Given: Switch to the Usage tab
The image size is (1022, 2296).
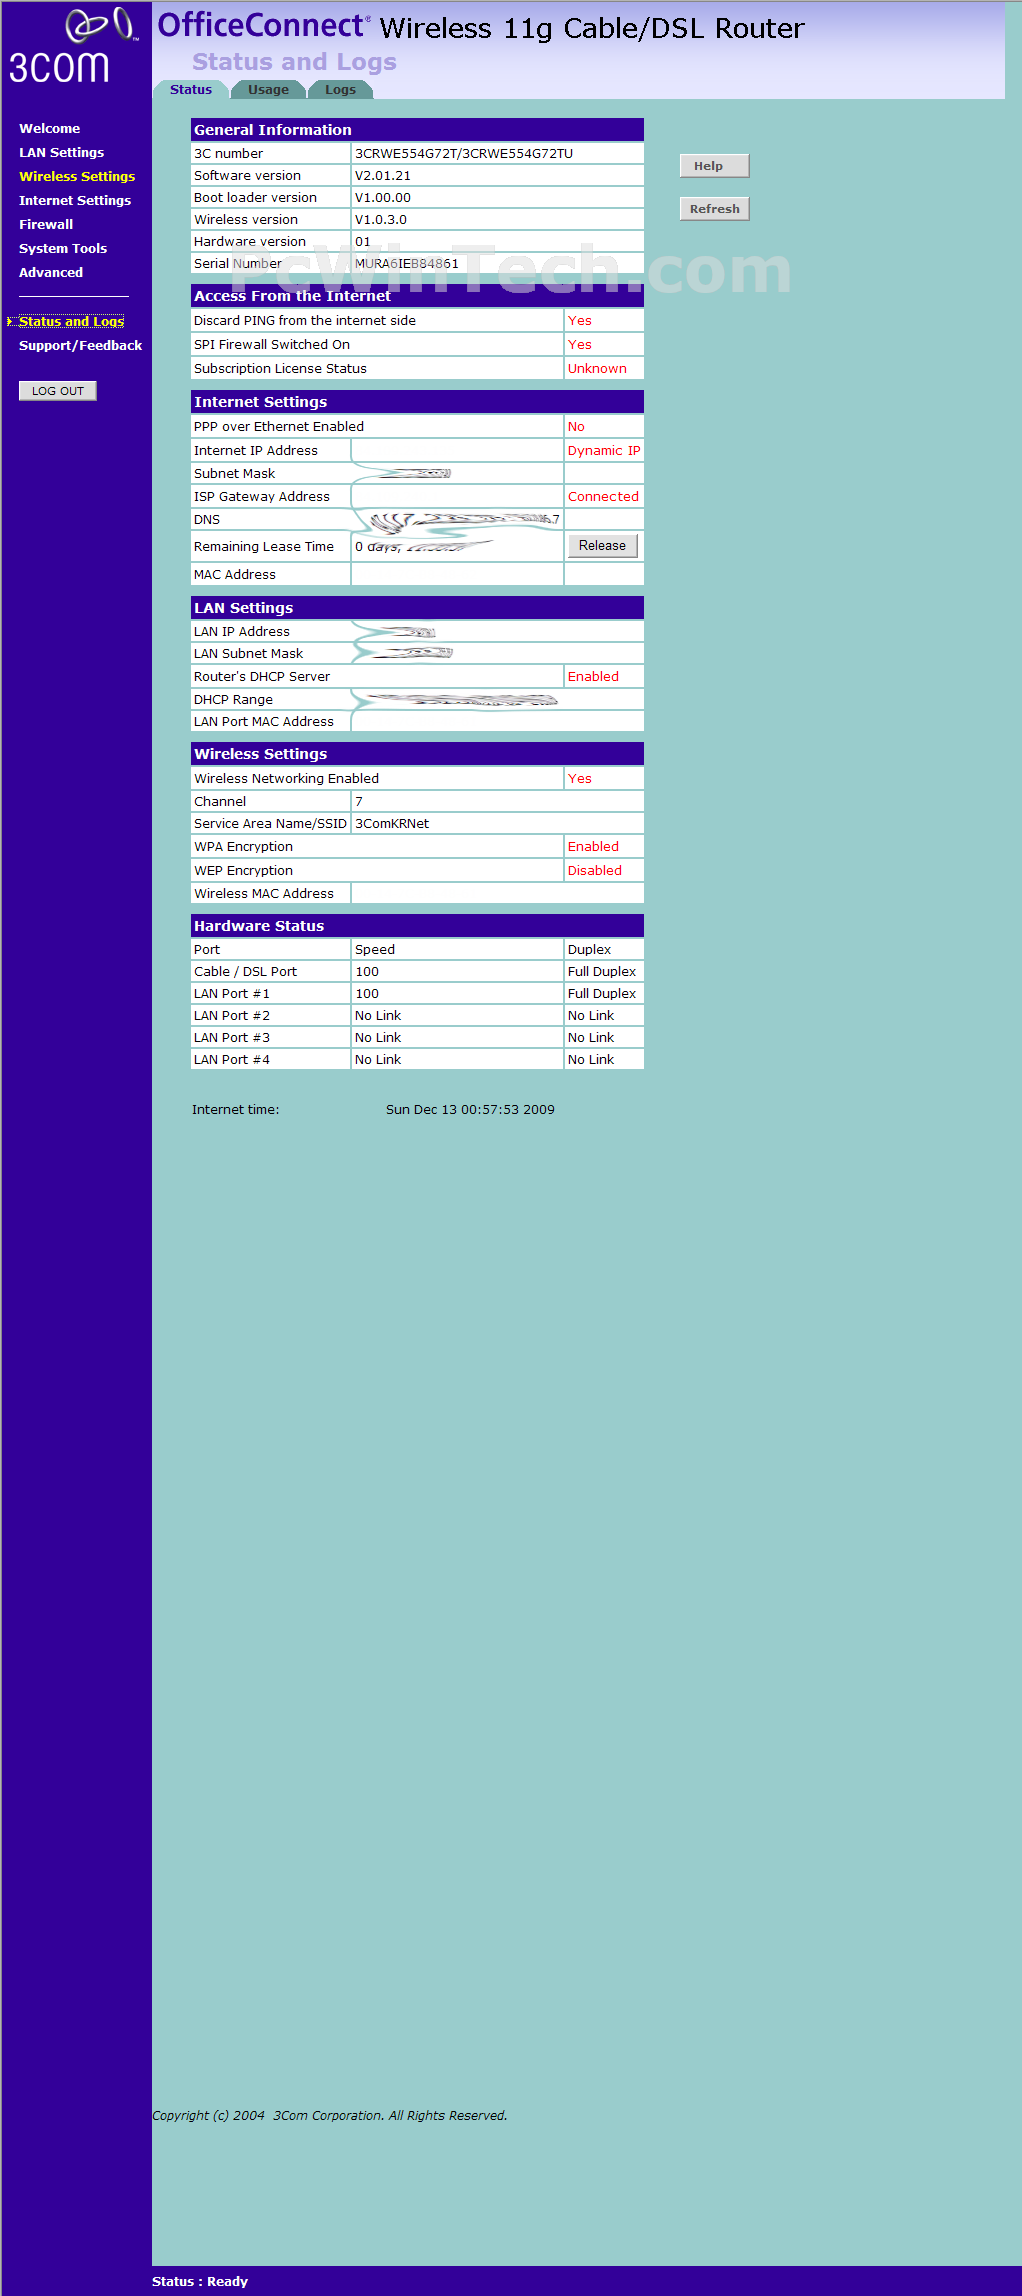Looking at the screenshot, I should (x=268, y=89).
